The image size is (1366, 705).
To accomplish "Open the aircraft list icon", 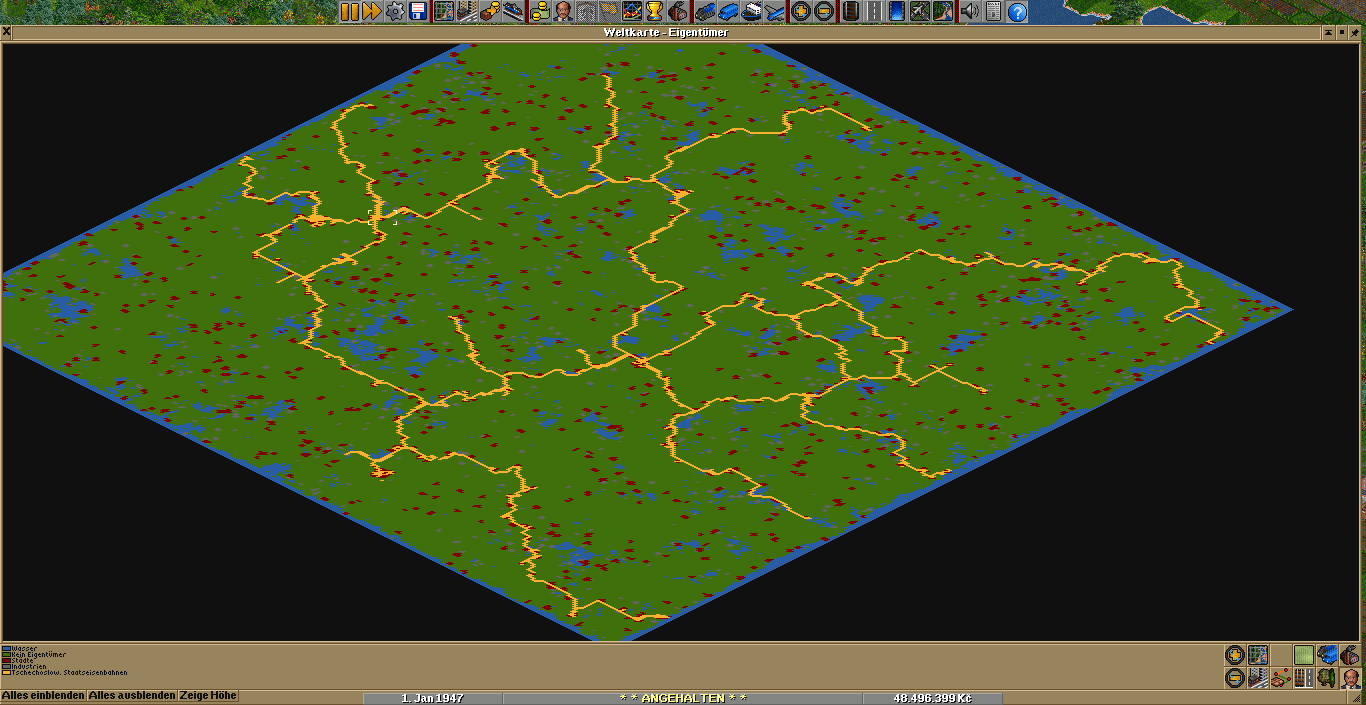I will pos(774,12).
